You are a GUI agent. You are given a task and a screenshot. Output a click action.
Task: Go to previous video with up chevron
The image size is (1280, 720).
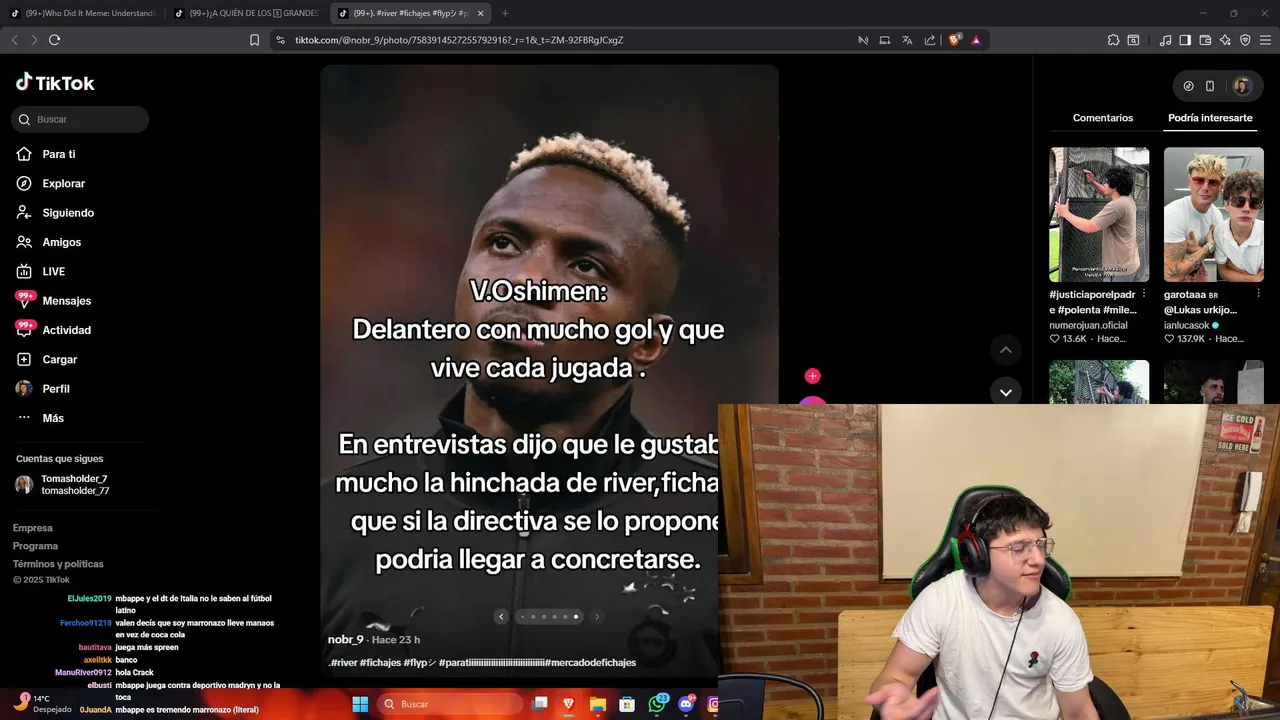[1006, 350]
